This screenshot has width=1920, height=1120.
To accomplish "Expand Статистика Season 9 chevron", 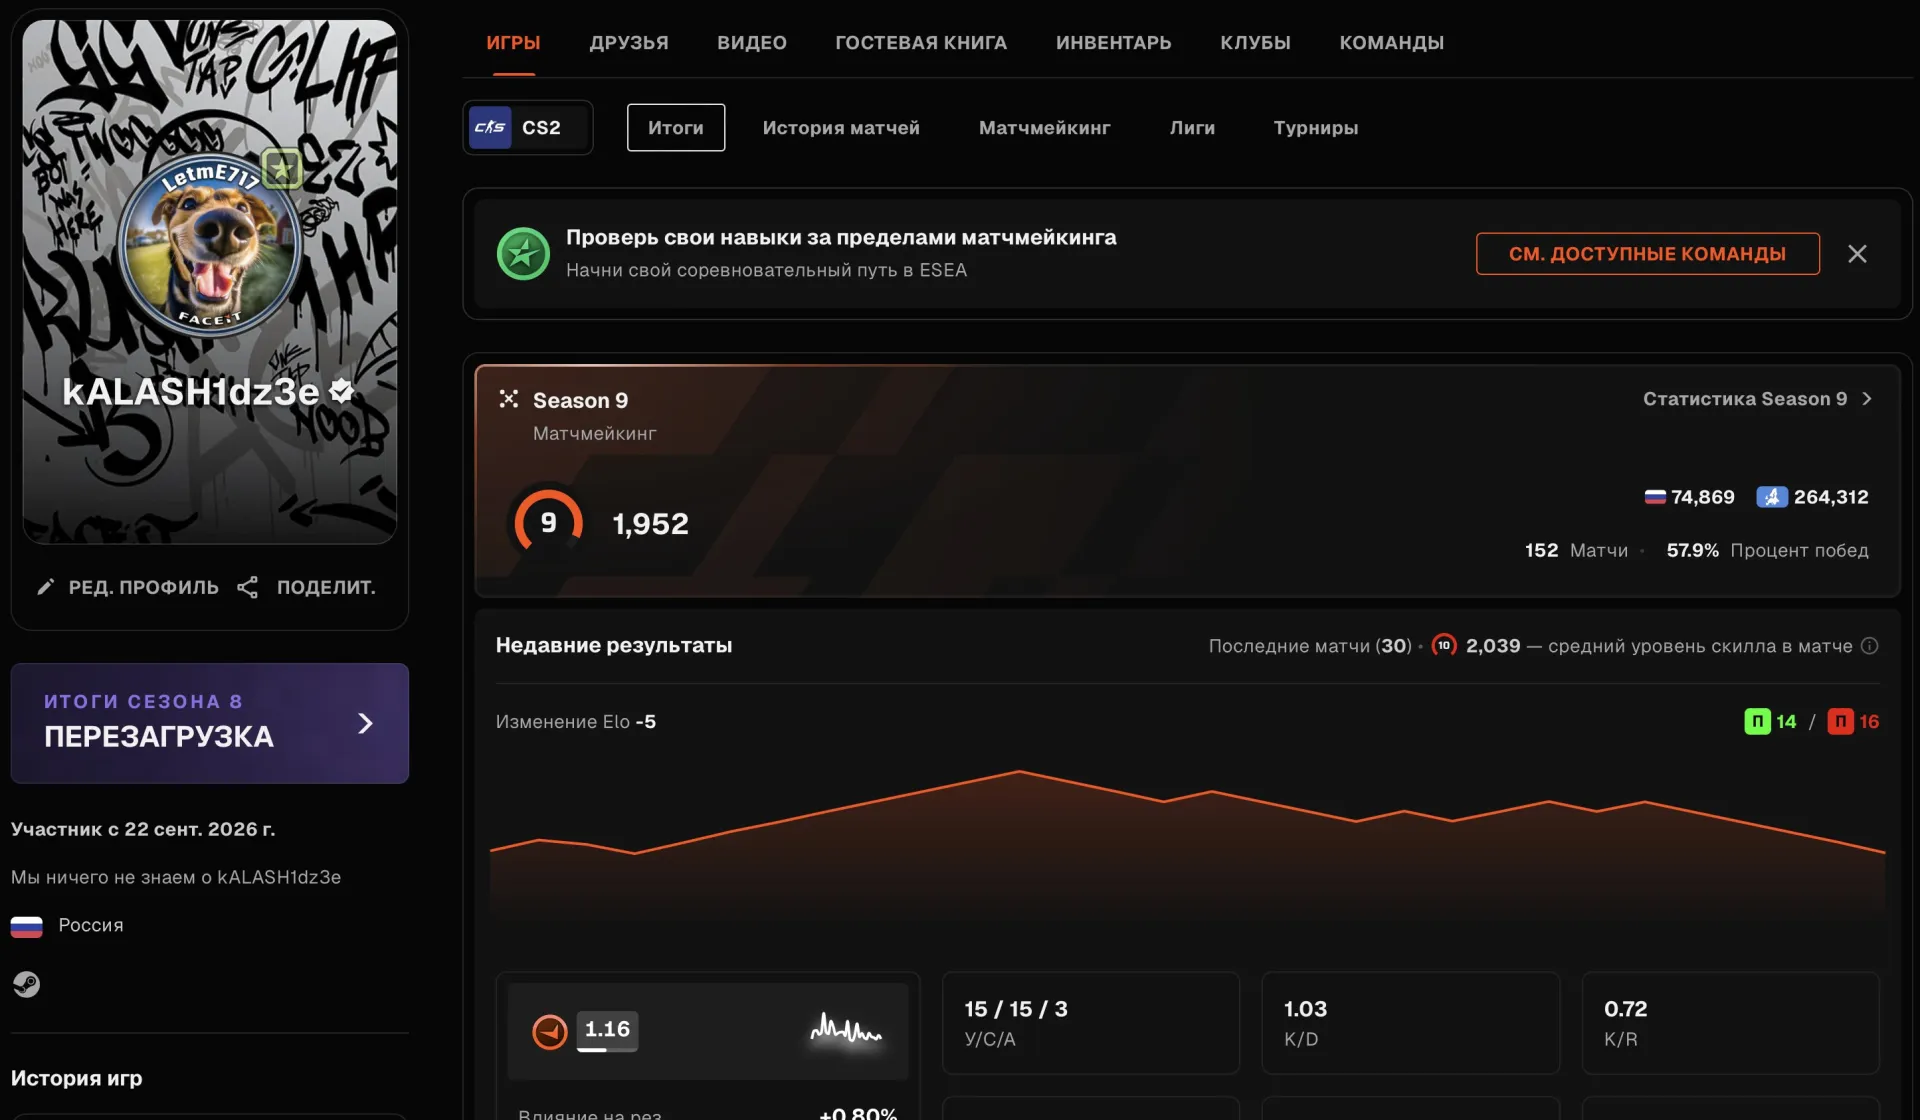I will click(x=1866, y=398).
